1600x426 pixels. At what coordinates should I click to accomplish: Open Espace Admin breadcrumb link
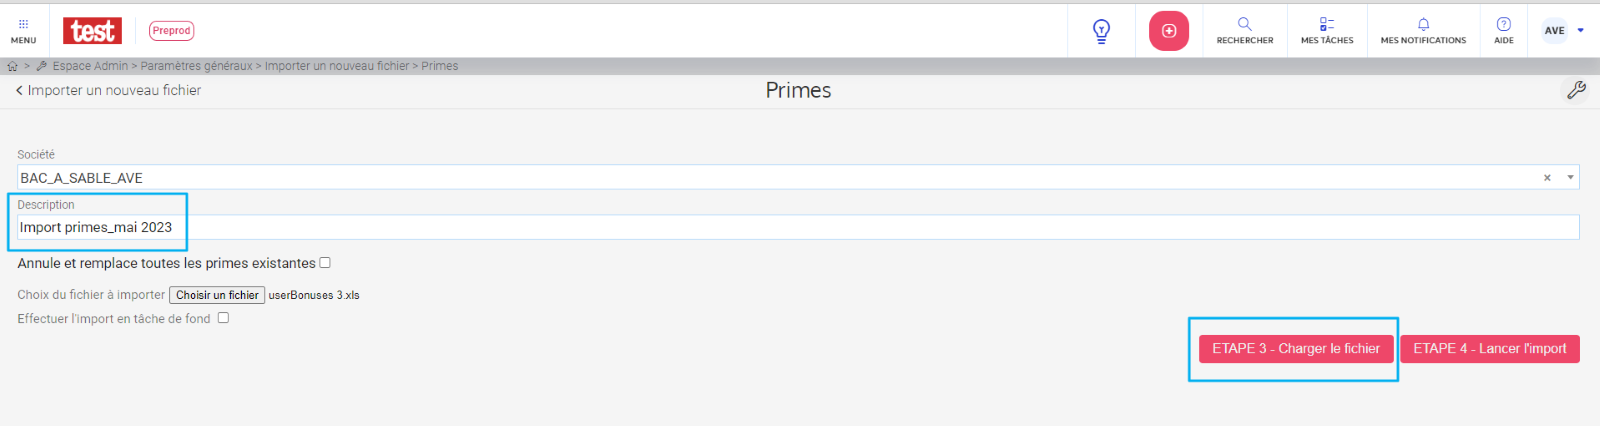90,66
